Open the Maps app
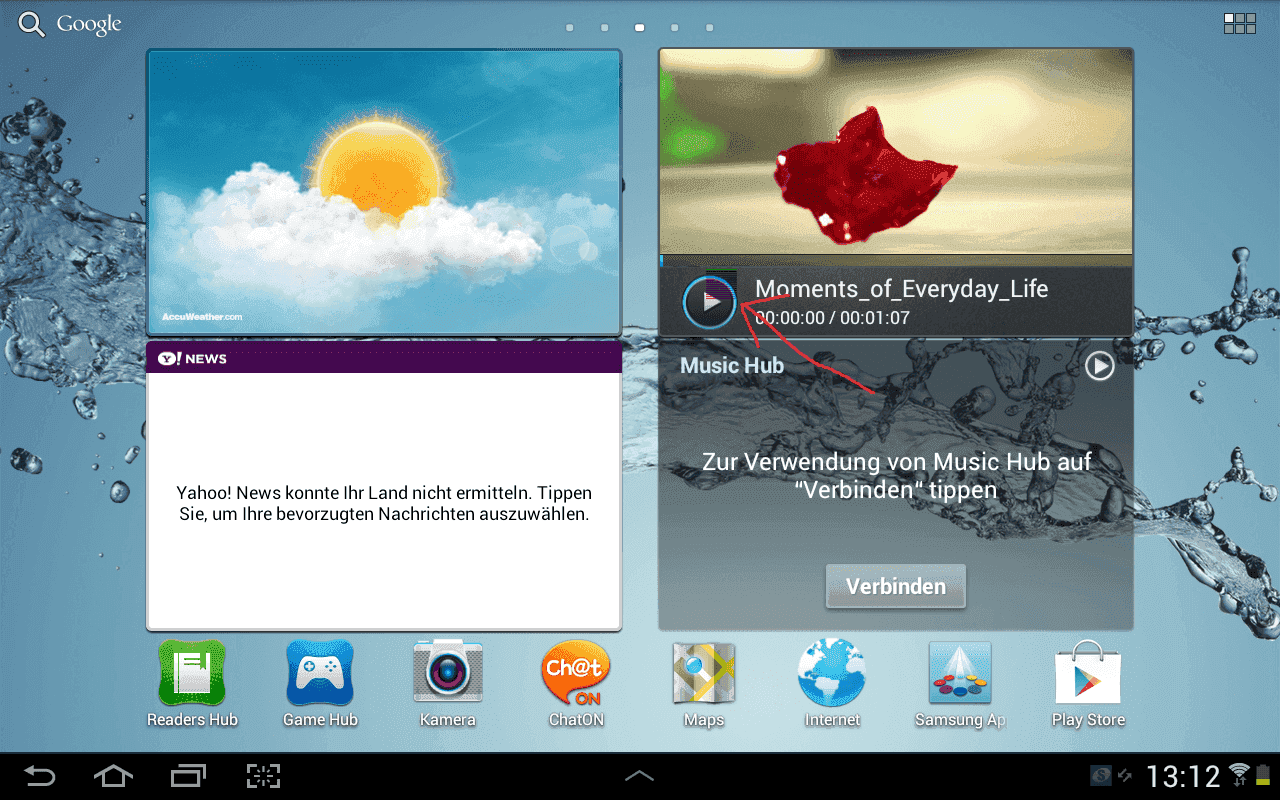The width and height of the screenshot is (1280, 800). coord(704,684)
